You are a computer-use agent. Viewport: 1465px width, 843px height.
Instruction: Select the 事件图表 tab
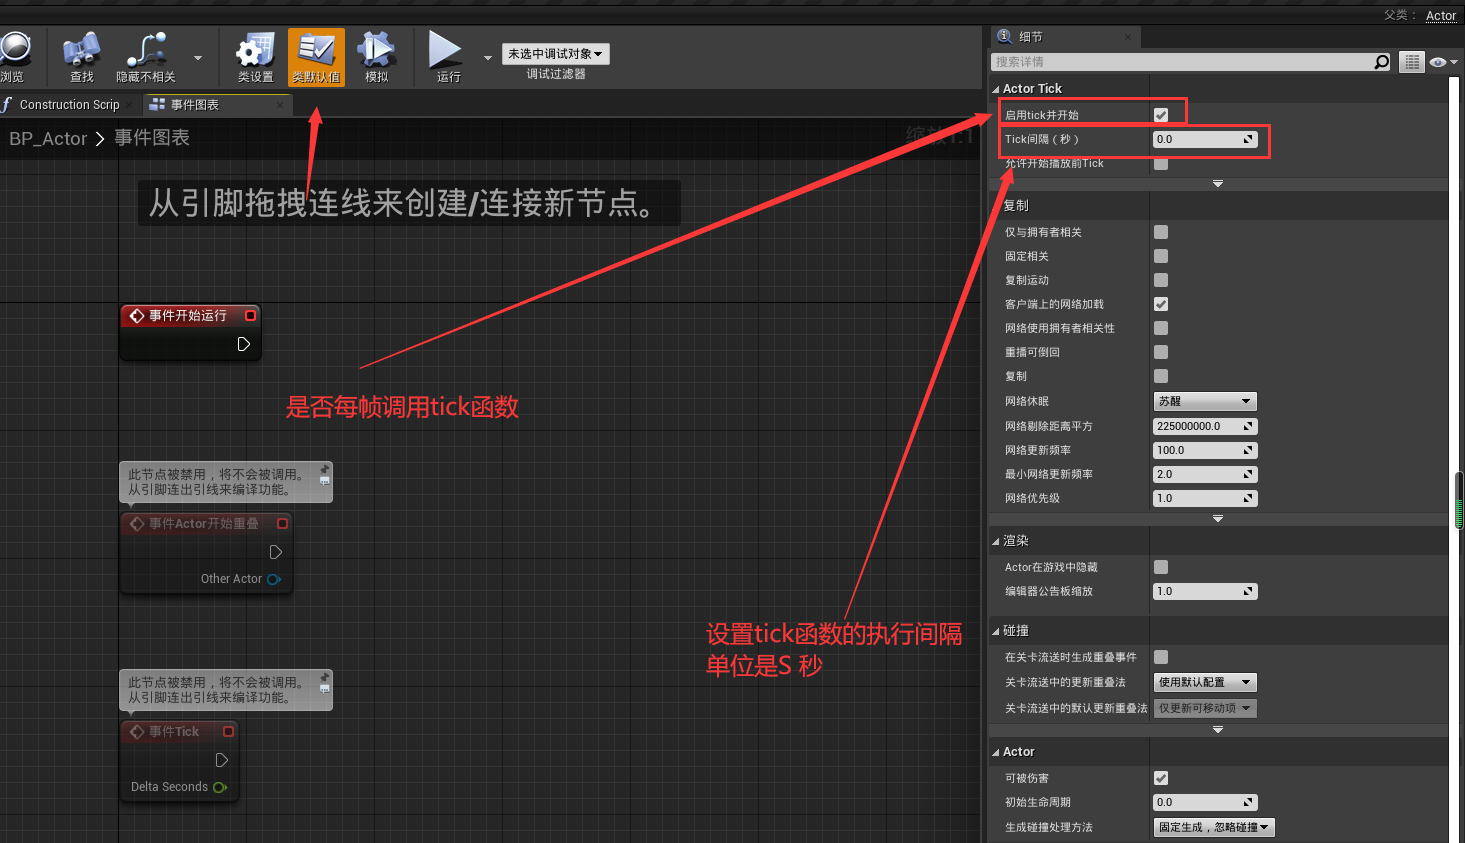[x=194, y=105]
